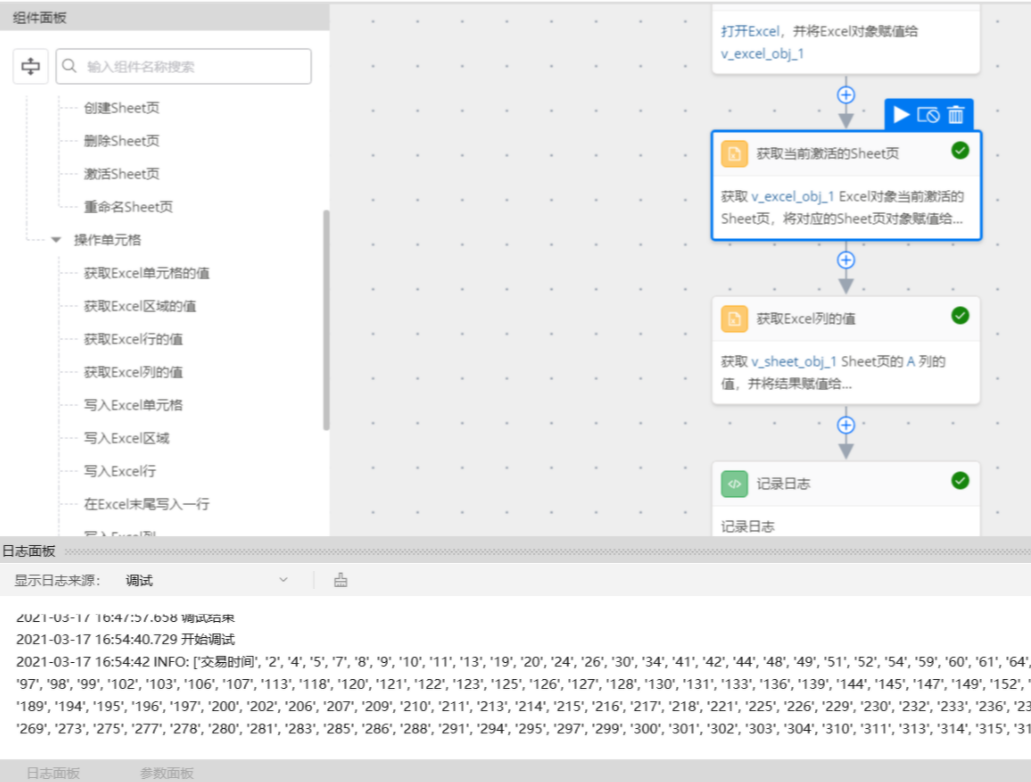Select 写入Excel行 component
The image size is (1031, 782).
click(x=120, y=471)
